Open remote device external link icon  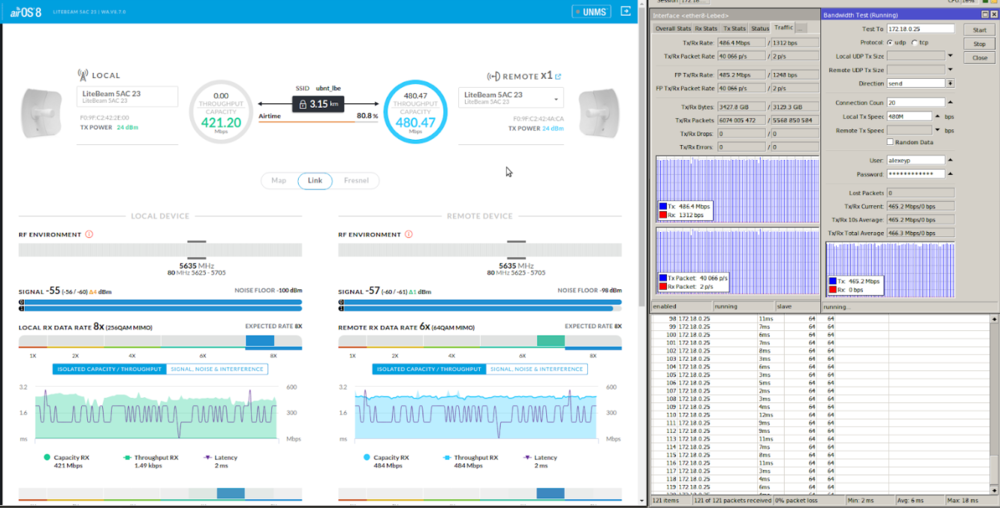pos(558,76)
